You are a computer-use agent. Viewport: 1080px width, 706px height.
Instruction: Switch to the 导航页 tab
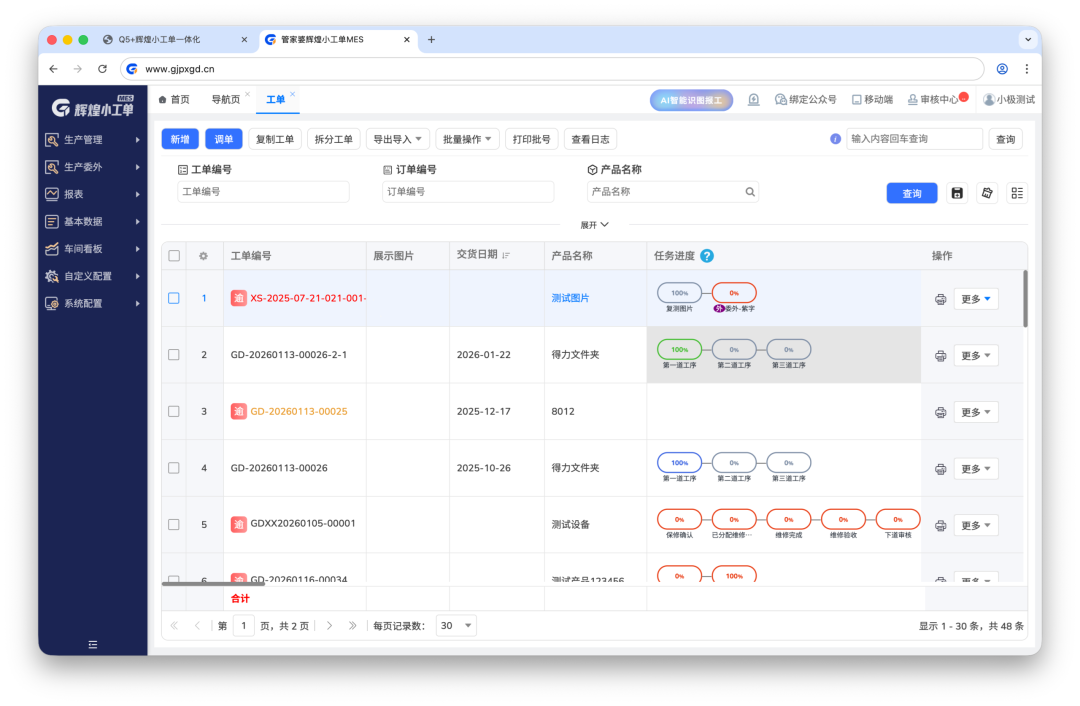[x=225, y=100]
